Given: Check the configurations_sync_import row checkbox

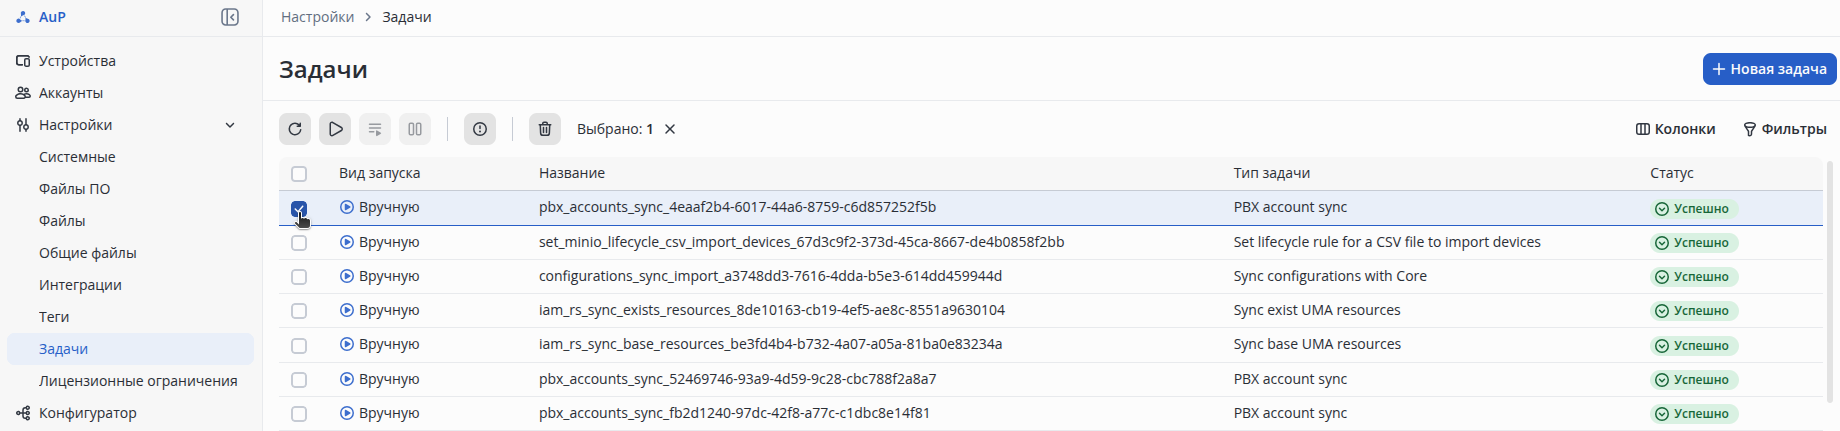Looking at the screenshot, I should click(x=299, y=277).
